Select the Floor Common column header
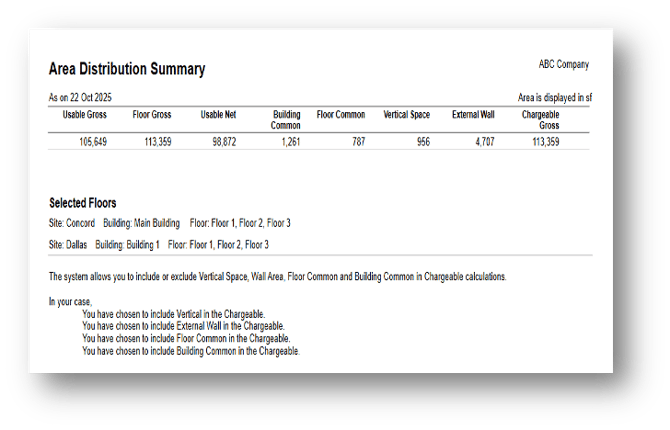 pos(341,115)
